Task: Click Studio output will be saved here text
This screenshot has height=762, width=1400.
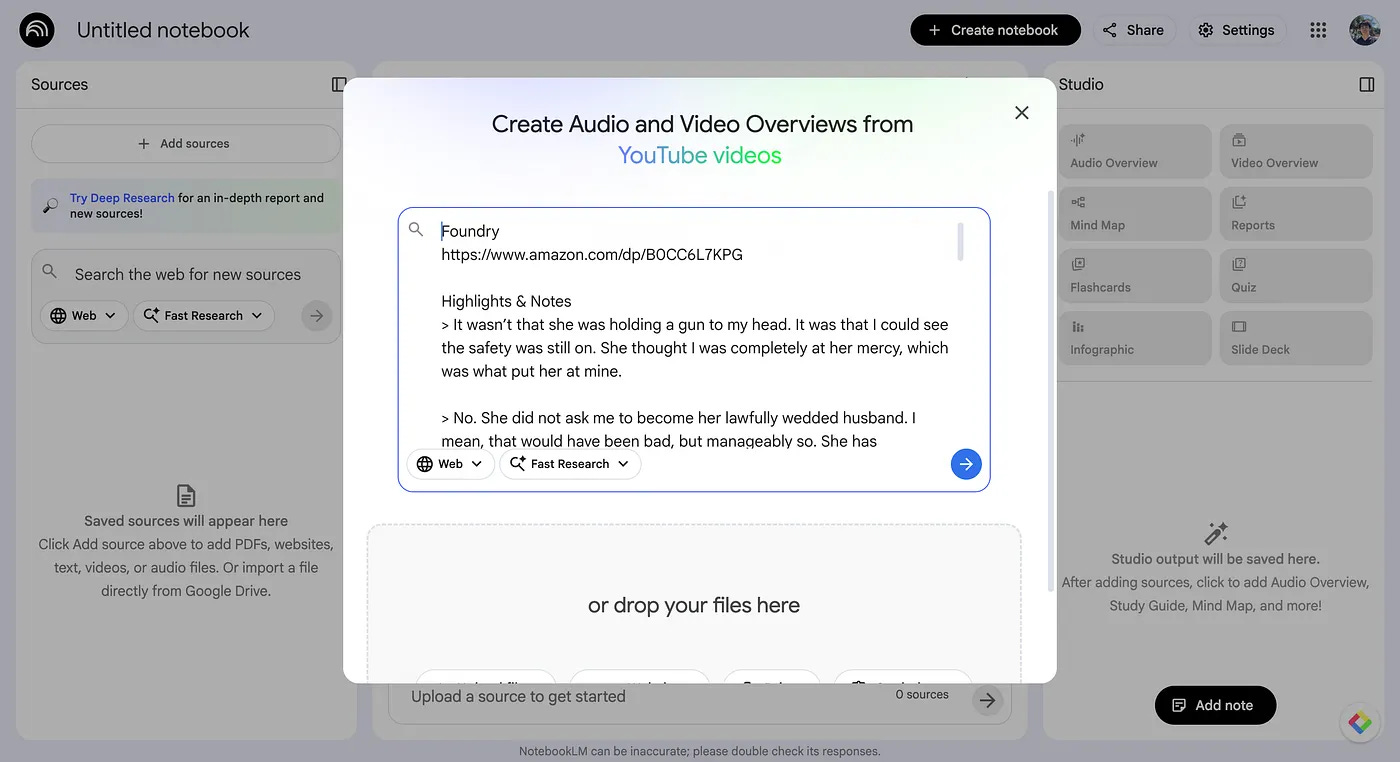Action: [1215, 559]
